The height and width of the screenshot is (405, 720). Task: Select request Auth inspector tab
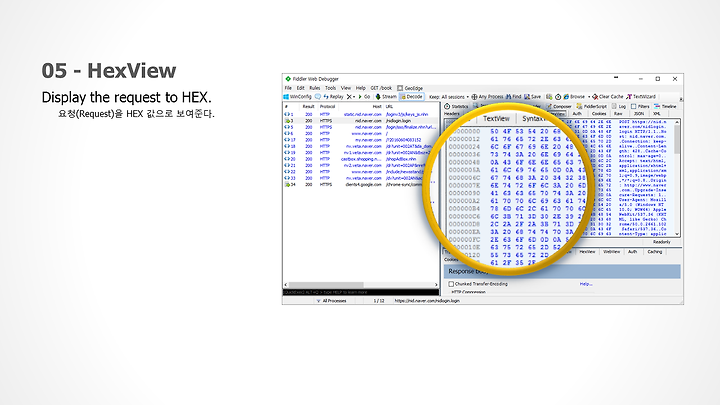pos(577,113)
